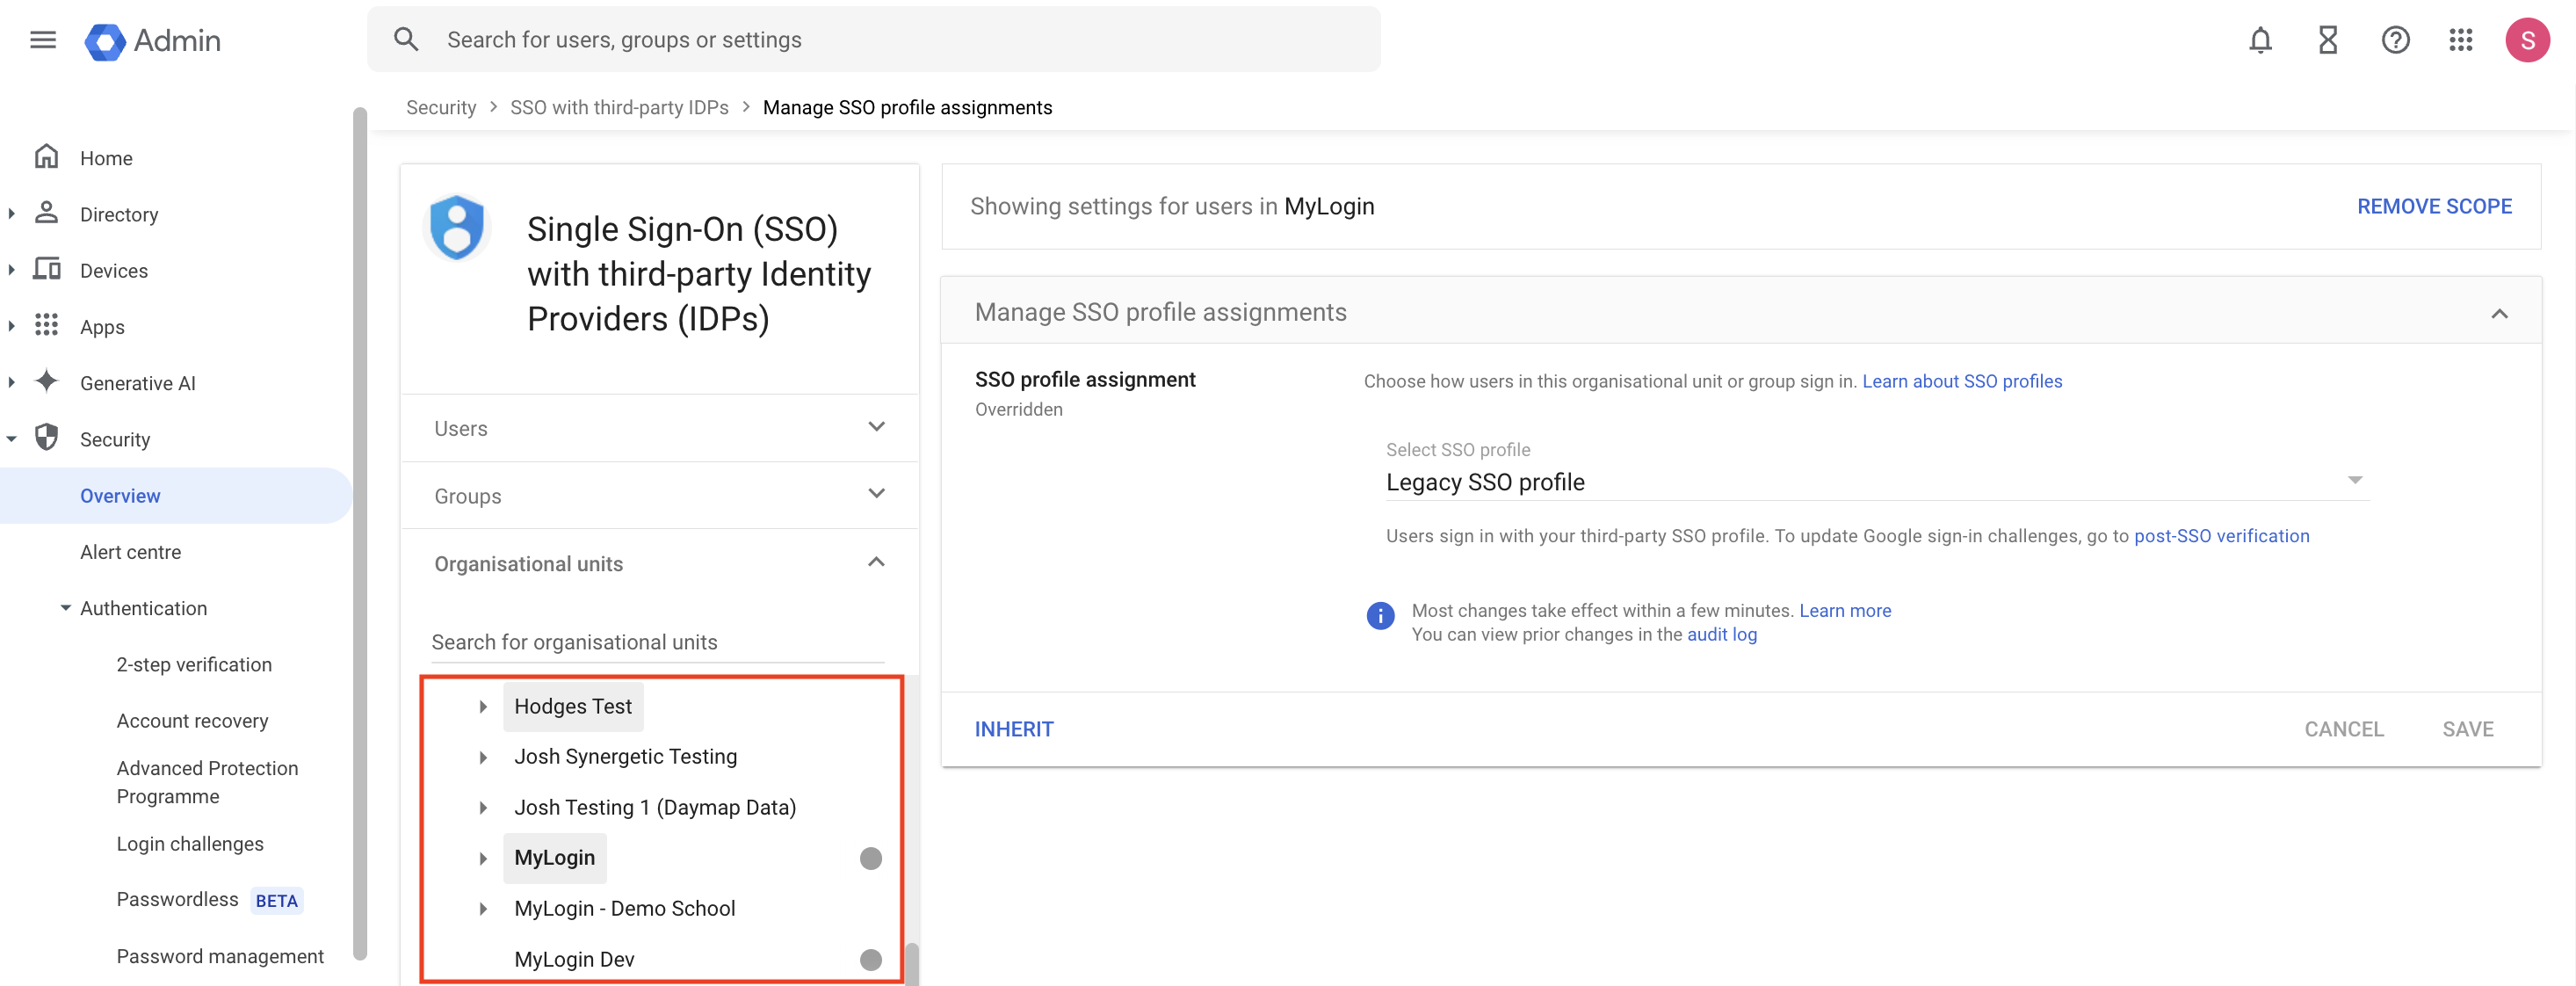Open Alert centre
The width and height of the screenshot is (2576, 986).
(x=130, y=552)
